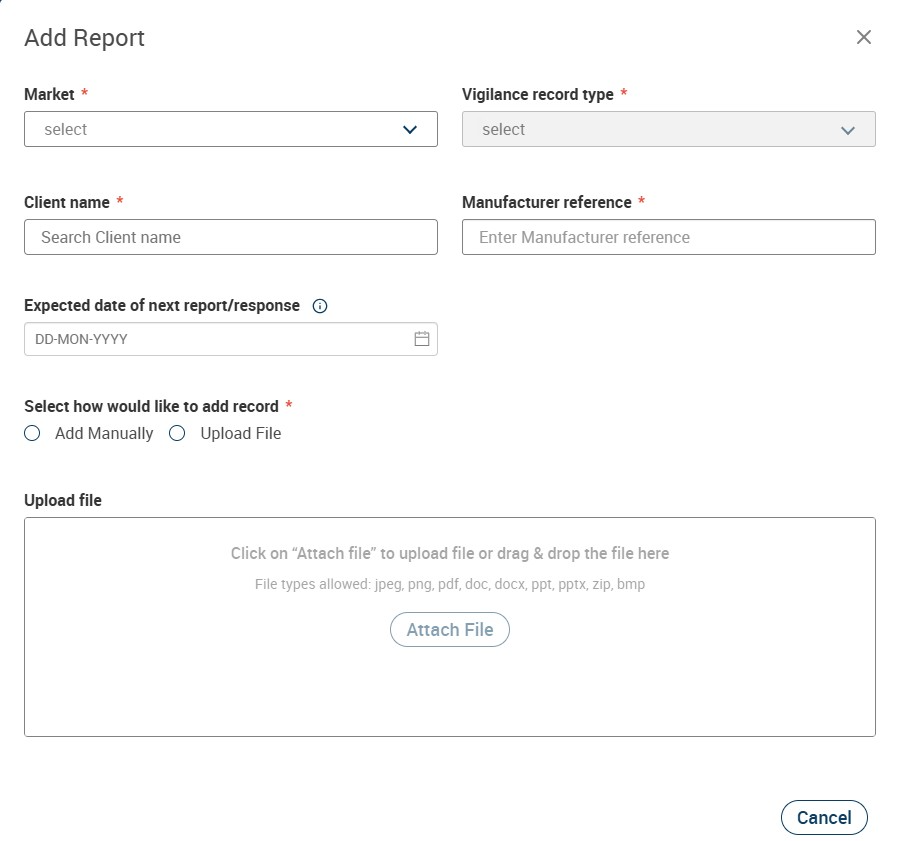The height and width of the screenshot is (841, 897).
Task: Click the Expected date of next report label
Action: (x=162, y=306)
